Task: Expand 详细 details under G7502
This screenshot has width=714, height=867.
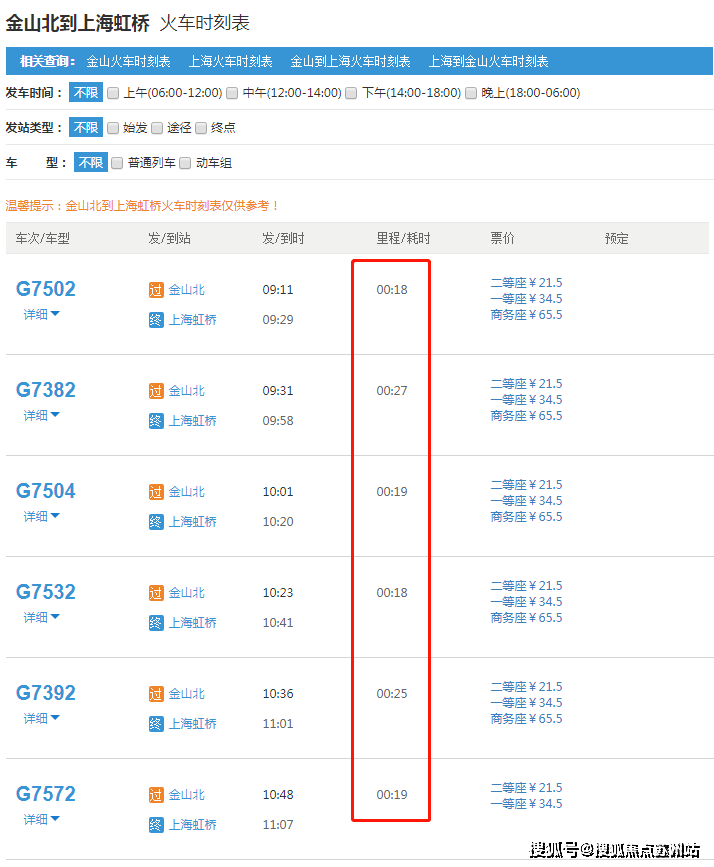Action: pyautogui.click(x=42, y=314)
